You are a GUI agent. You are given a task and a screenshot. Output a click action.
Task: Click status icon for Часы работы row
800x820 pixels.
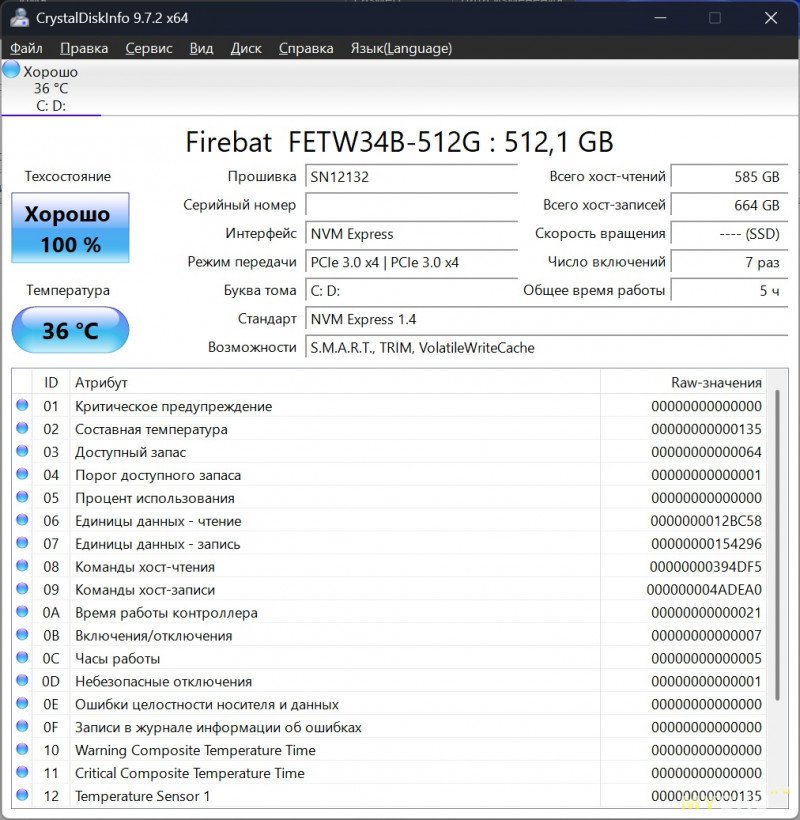click(22, 659)
